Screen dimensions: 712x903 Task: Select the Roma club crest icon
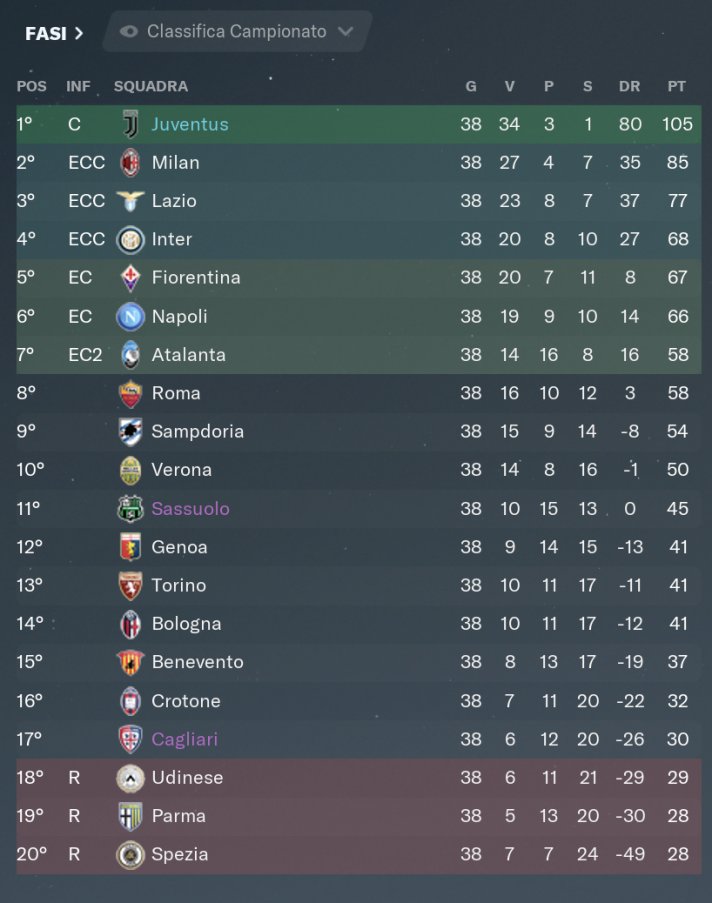pyautogui.click(x=131, y=393)
